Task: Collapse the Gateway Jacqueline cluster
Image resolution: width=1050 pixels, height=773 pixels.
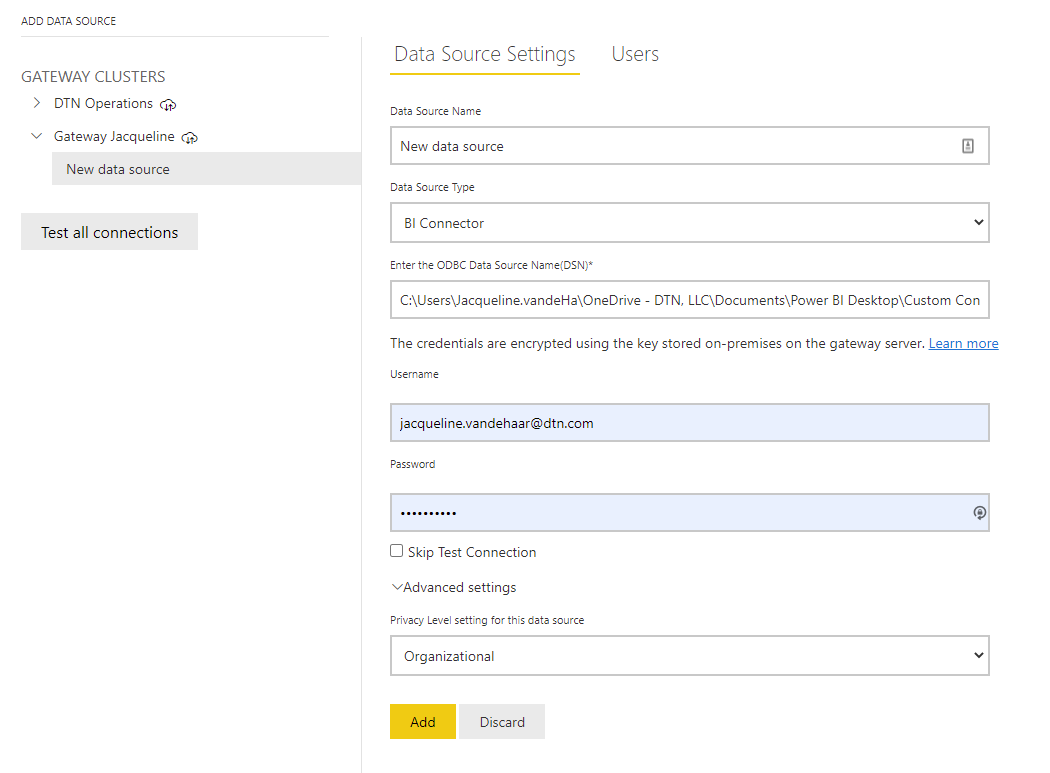Action: [x=37, y=136]
